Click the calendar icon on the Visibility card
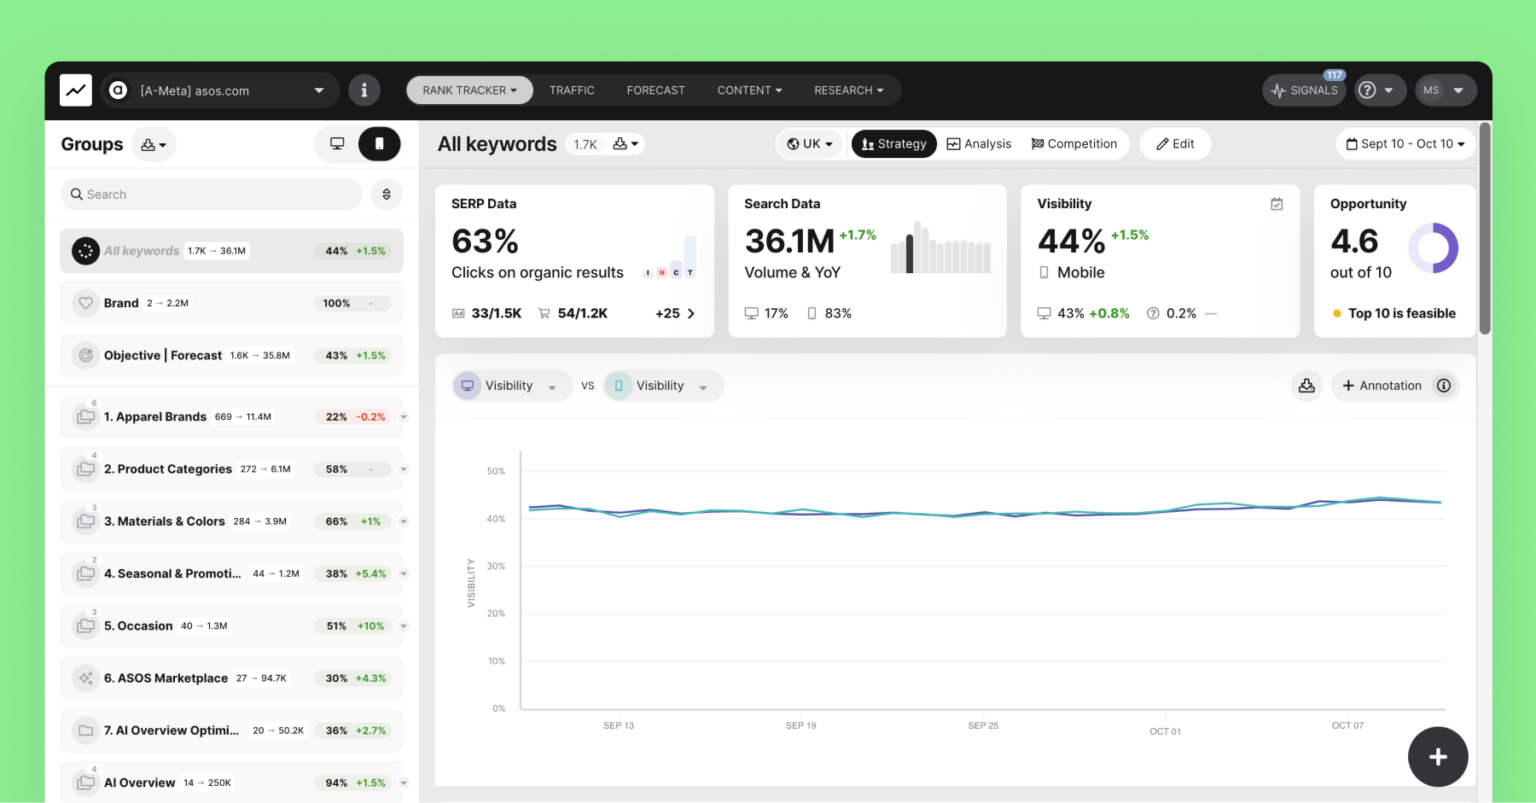Viewport: 1536px width, 803px height. point(1276,203)
